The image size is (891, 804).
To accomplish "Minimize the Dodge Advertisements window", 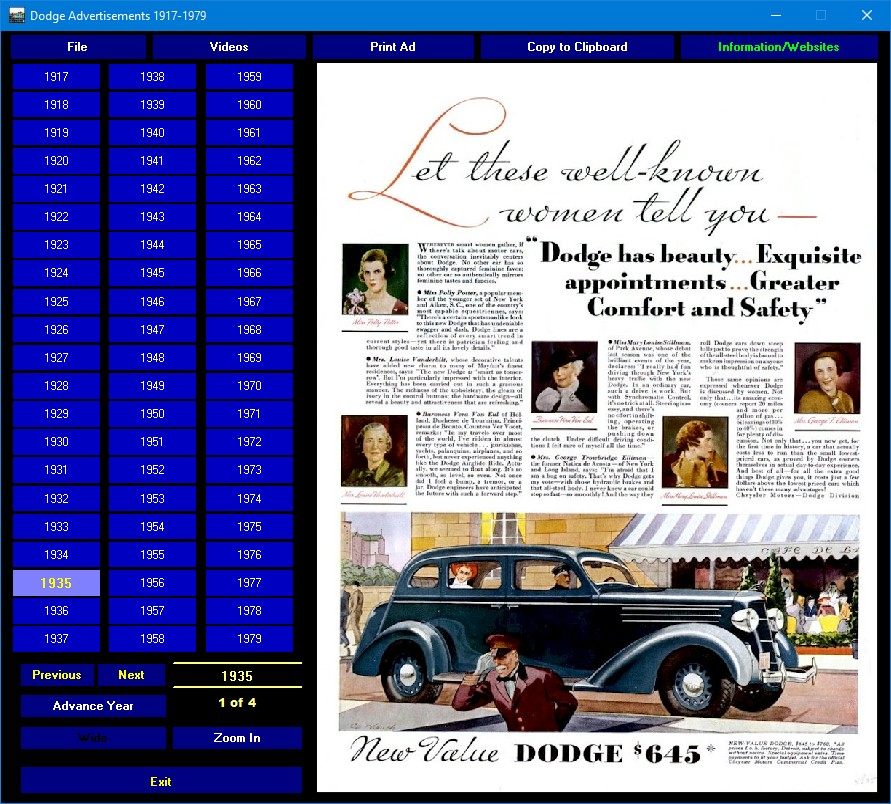I will 776,15.
